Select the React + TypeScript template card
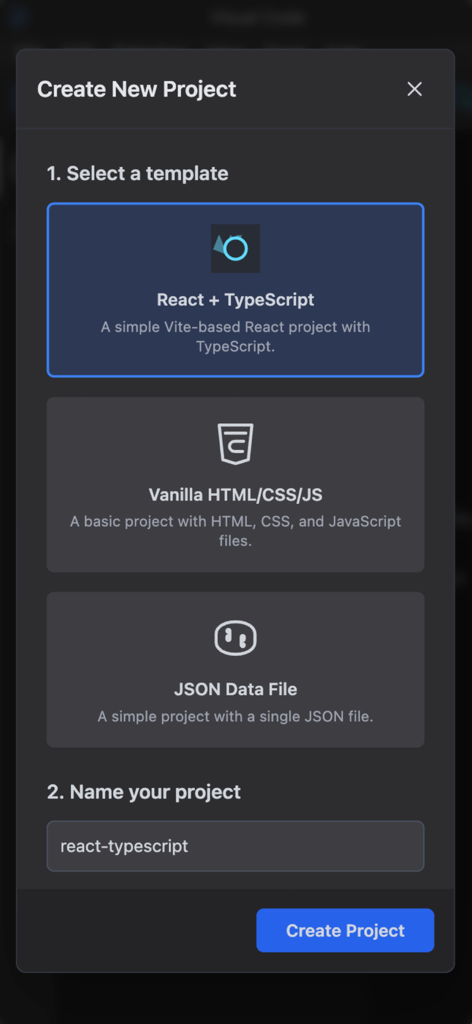472x1024 pixels. click(x=236, y=290)
